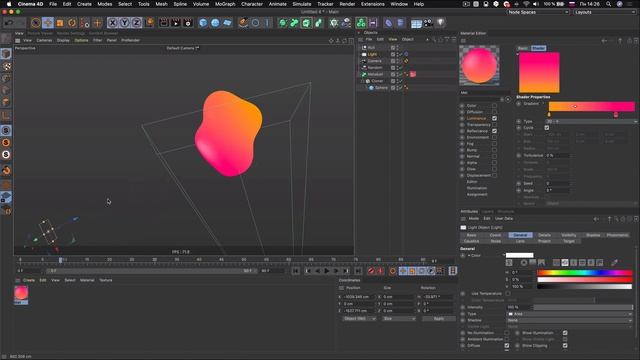Screen dimensions: 640x360
Task: Click the Coordinate System icon next to Z
Action: [x=149, y=23]
